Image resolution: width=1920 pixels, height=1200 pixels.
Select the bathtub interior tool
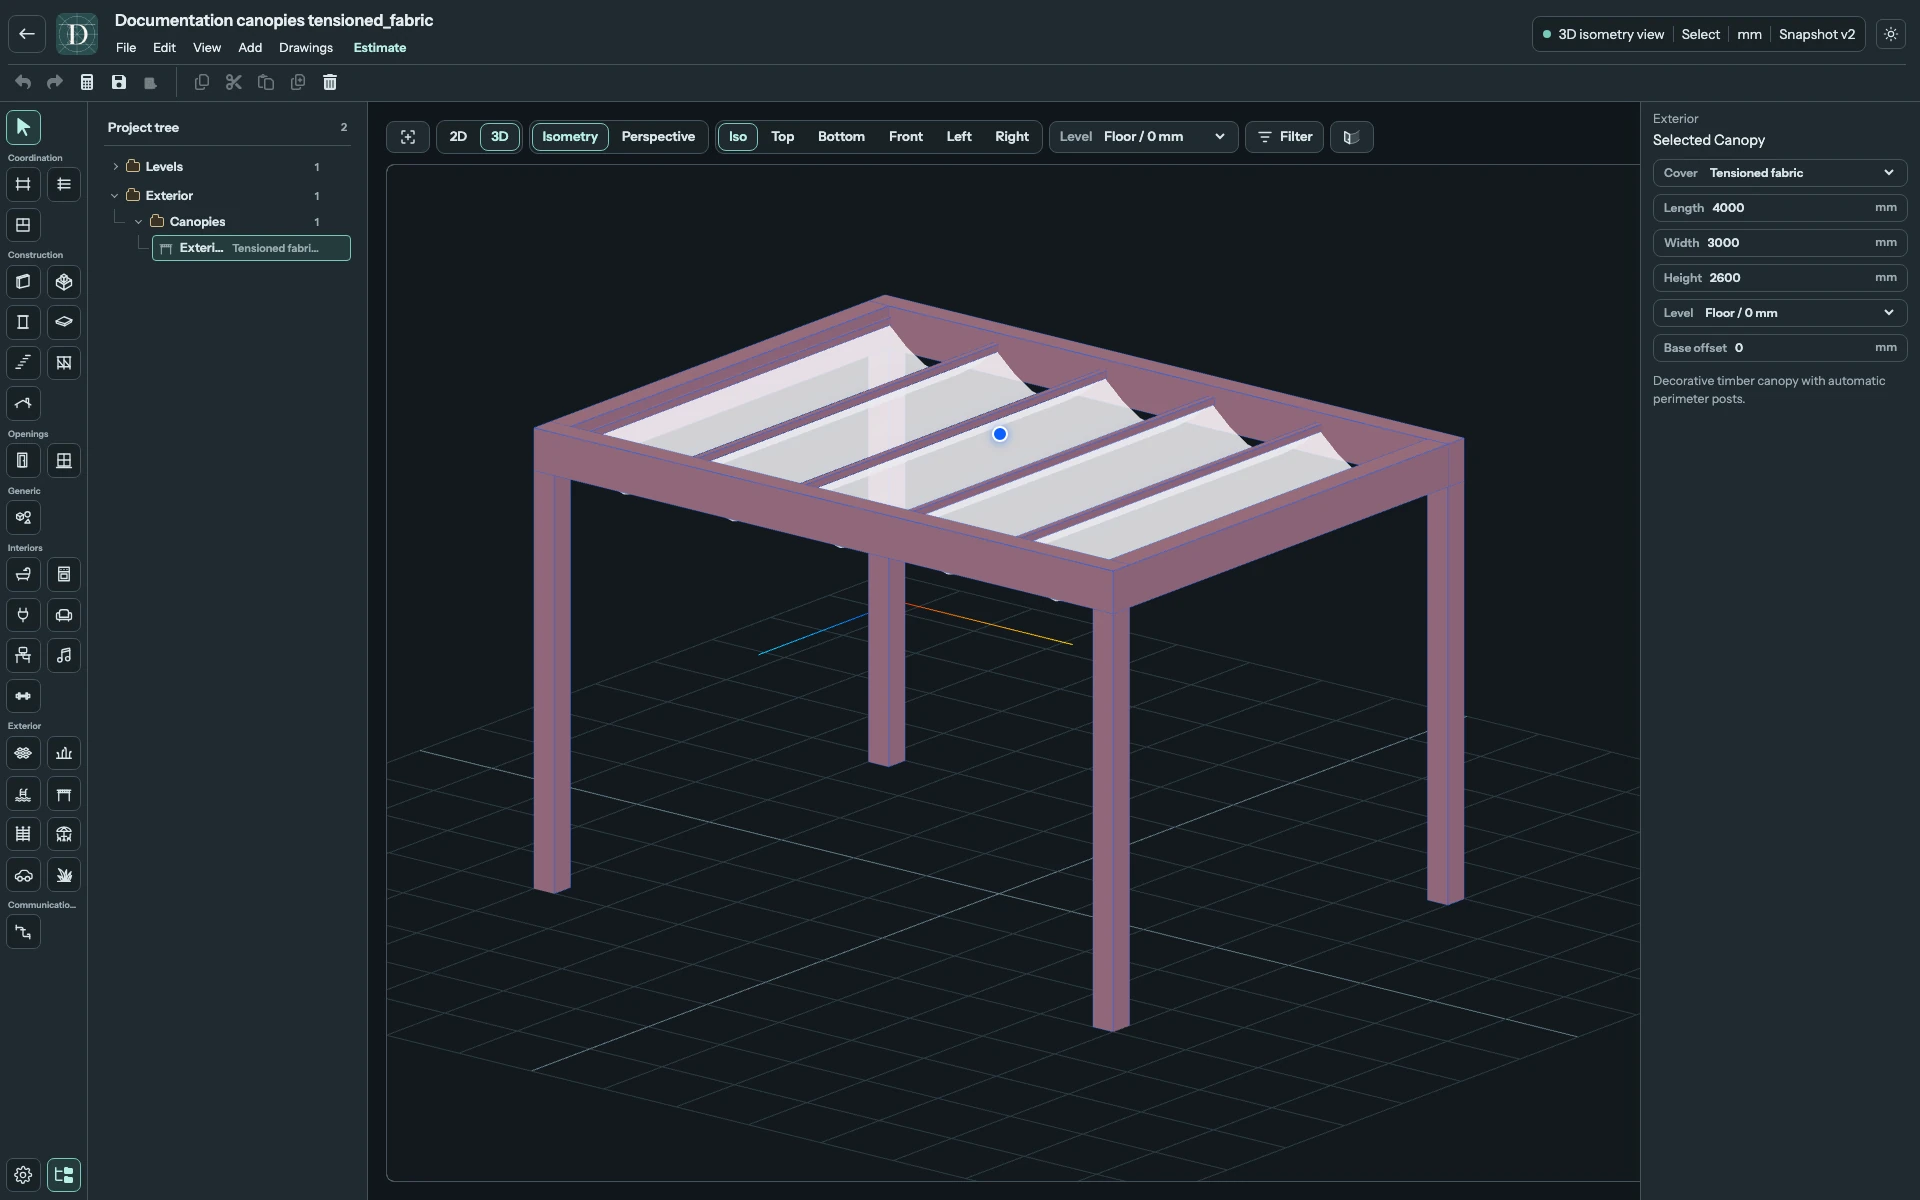pos(23,575)
